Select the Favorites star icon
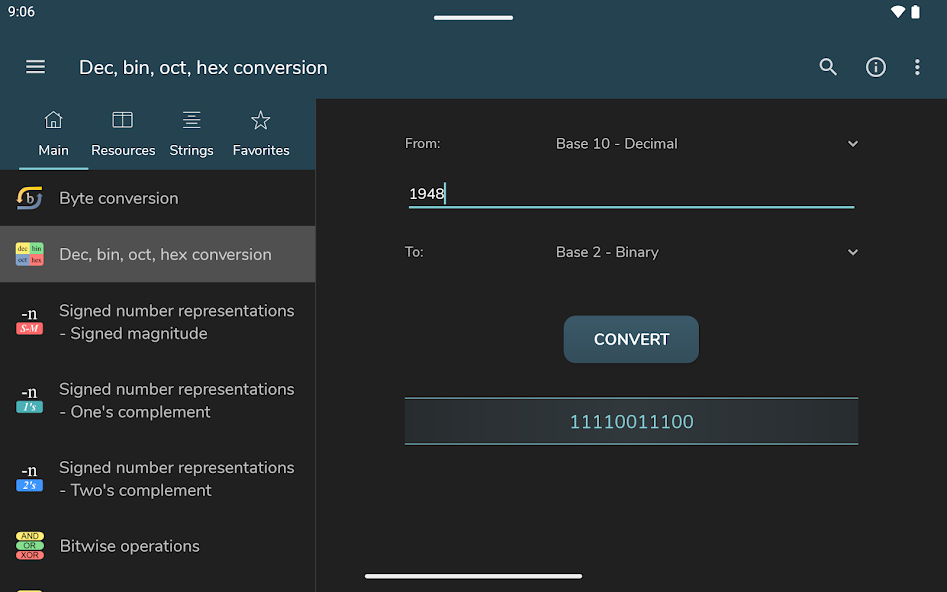Image resolution: width=947 pixels, height=592 pixels. pyautogui.click(x=260, y=120)
